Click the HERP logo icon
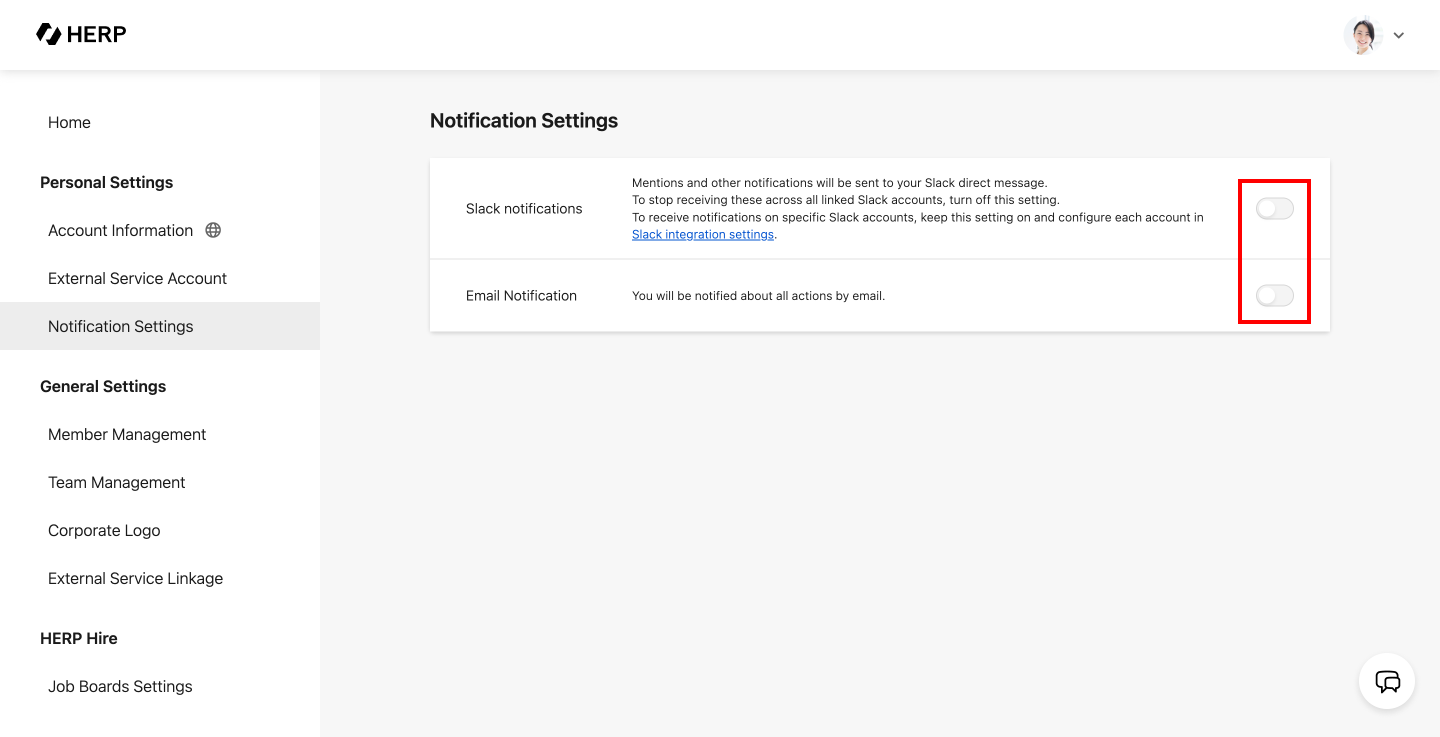The height and width of the screenshot is (737, 1440). [48, 35]
